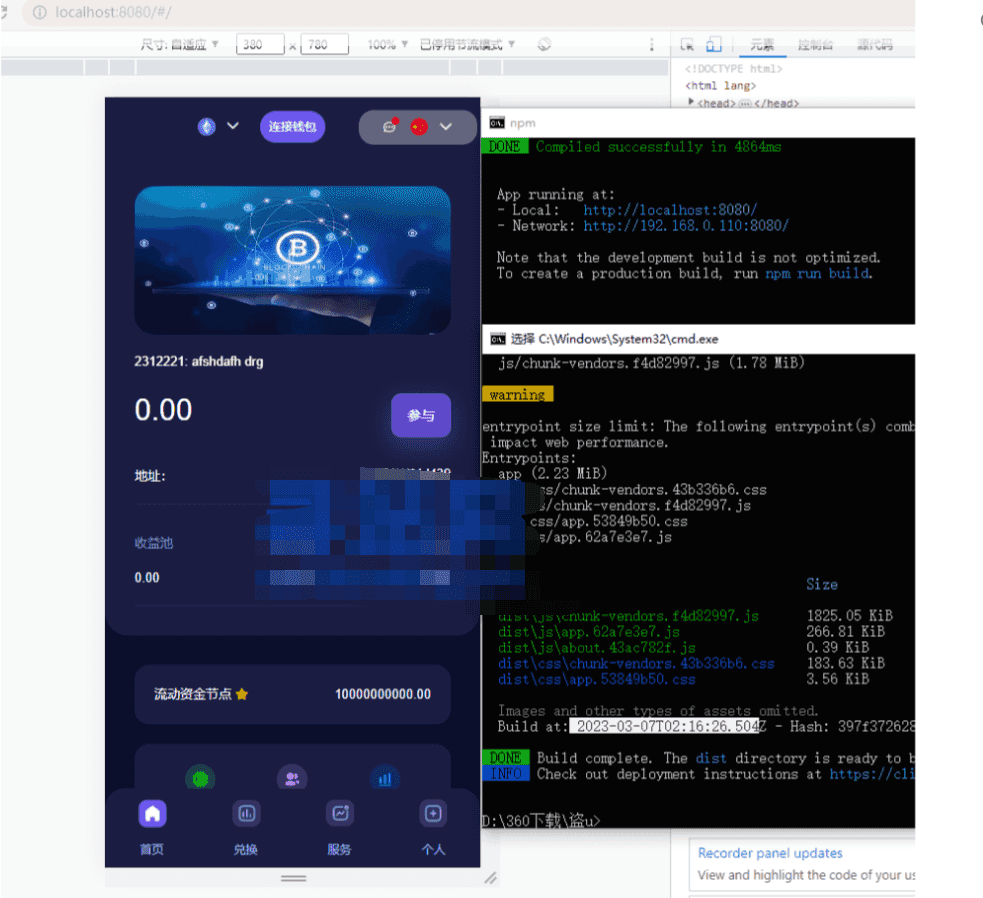Click the Ethereum network icon in app header
Image resolution: width=983 pixels, height=898 pixels.
(x=207, y=126)
